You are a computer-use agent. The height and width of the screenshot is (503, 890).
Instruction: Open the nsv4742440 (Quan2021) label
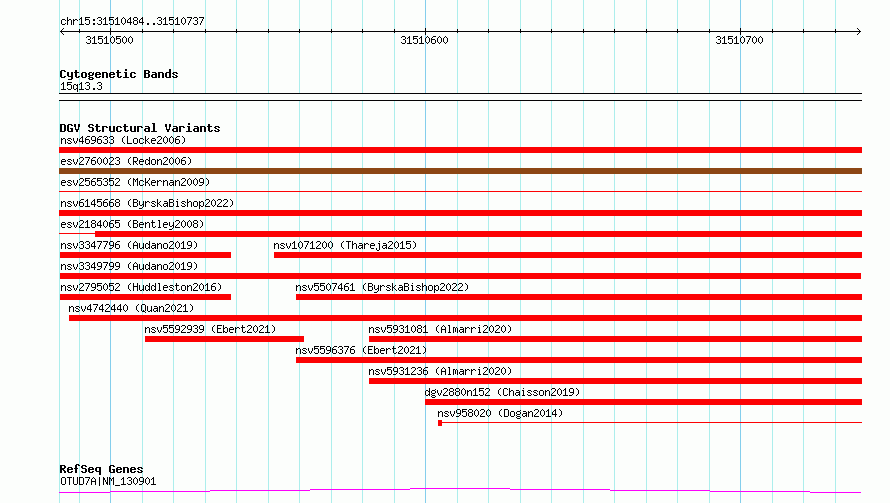[131, 308]
